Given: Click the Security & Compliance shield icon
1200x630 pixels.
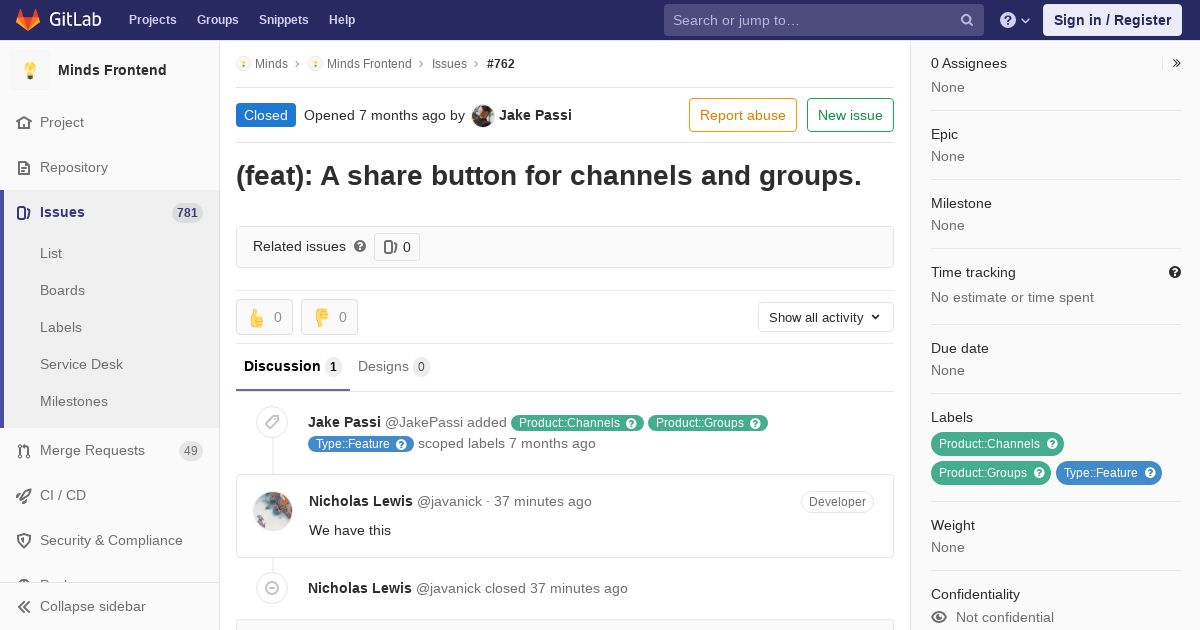Looking at the screenshot, I should coord(24,541).
